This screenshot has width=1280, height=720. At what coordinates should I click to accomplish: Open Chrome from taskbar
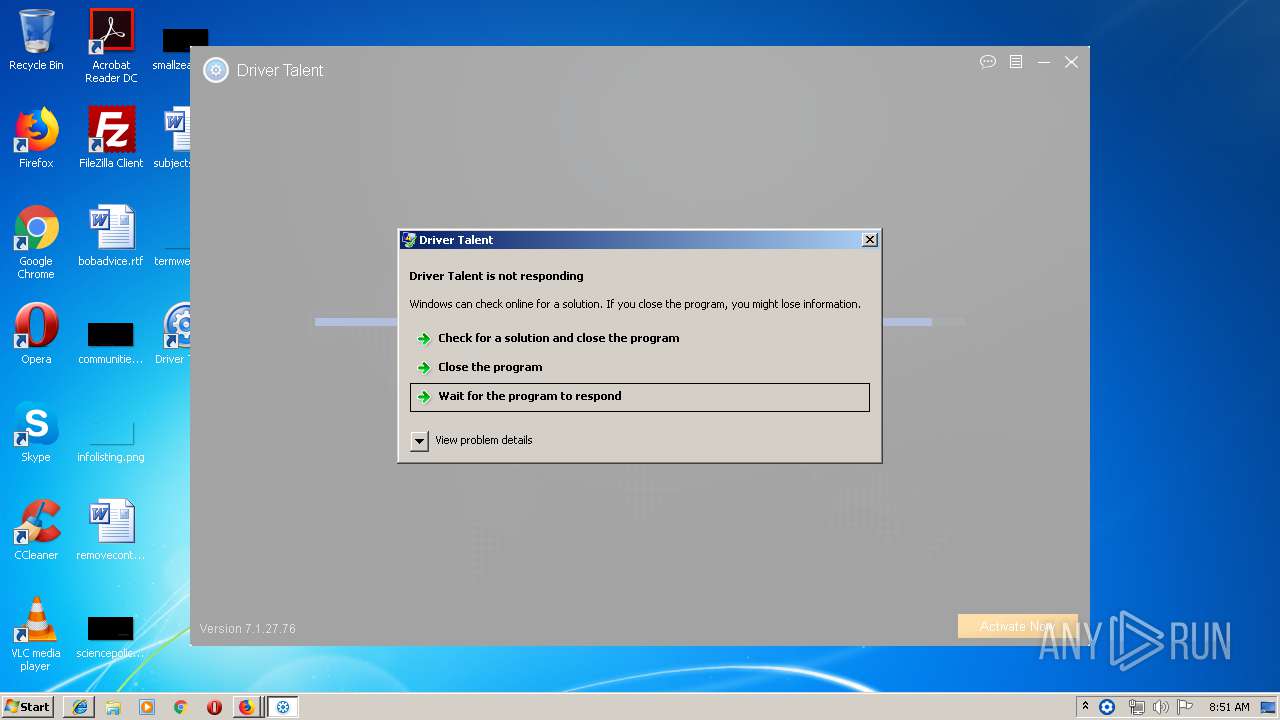[180, 707]
